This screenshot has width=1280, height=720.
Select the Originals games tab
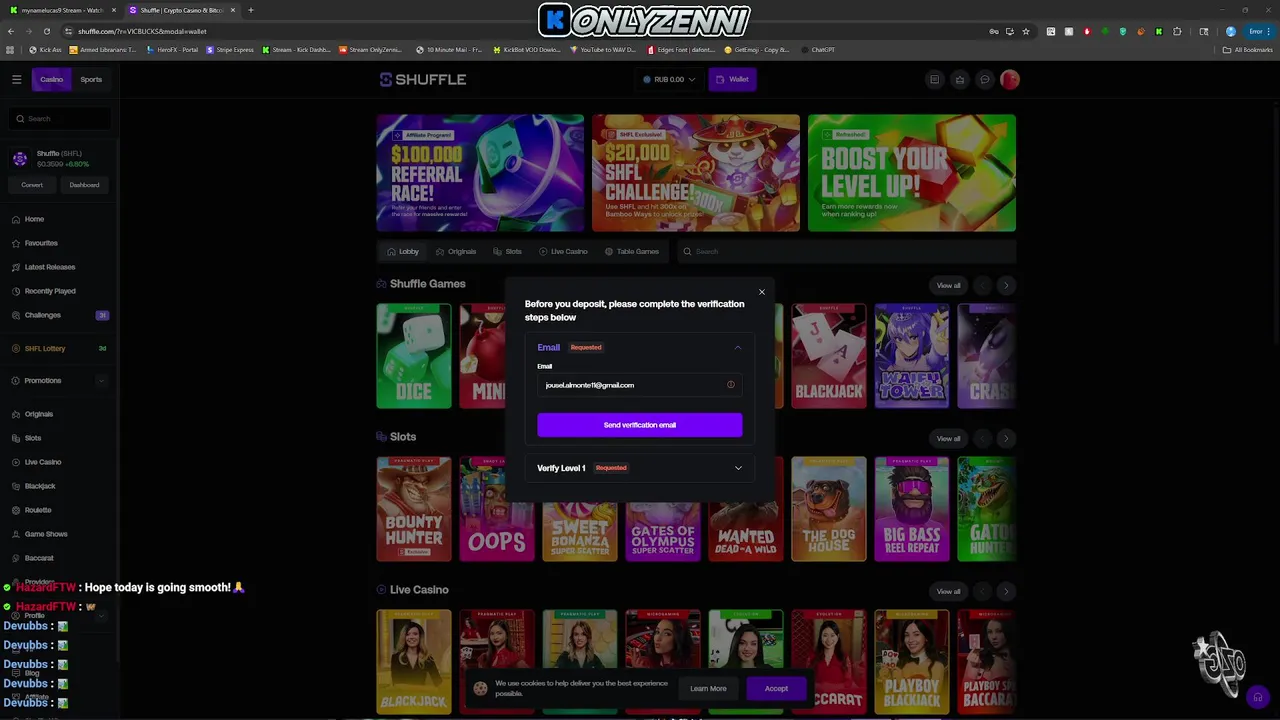456,251
